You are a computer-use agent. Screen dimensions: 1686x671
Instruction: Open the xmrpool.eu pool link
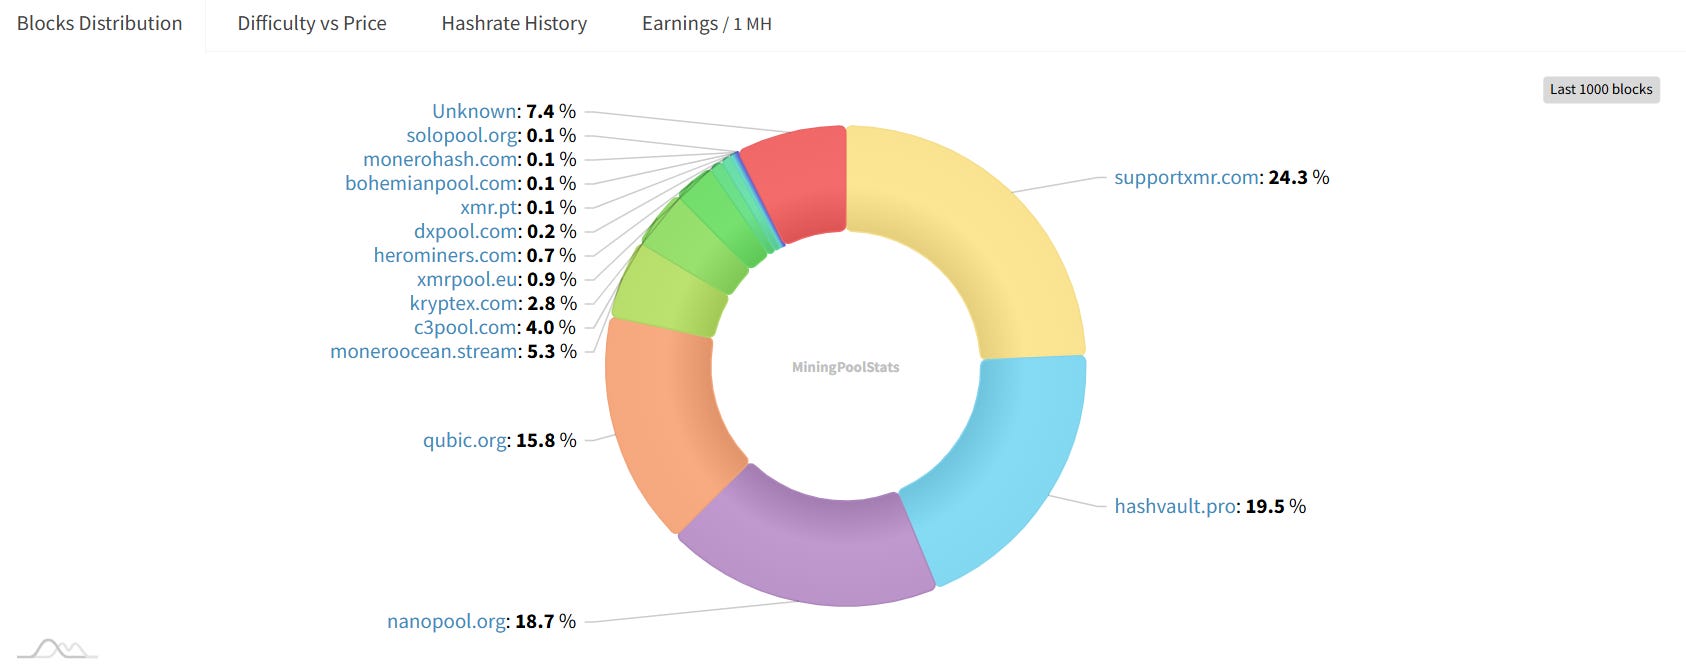click(x=468, y=279)
